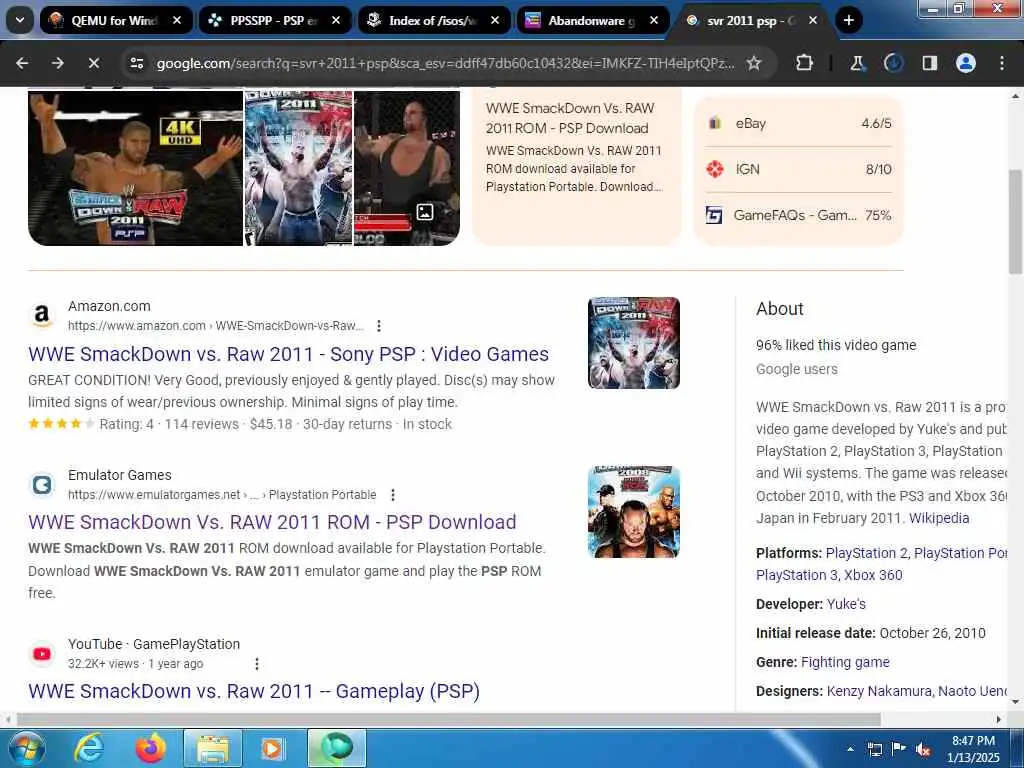Launch Internet Explorer from taskbar
This screenshot has height=768, width=1024.
pos(89,748)
